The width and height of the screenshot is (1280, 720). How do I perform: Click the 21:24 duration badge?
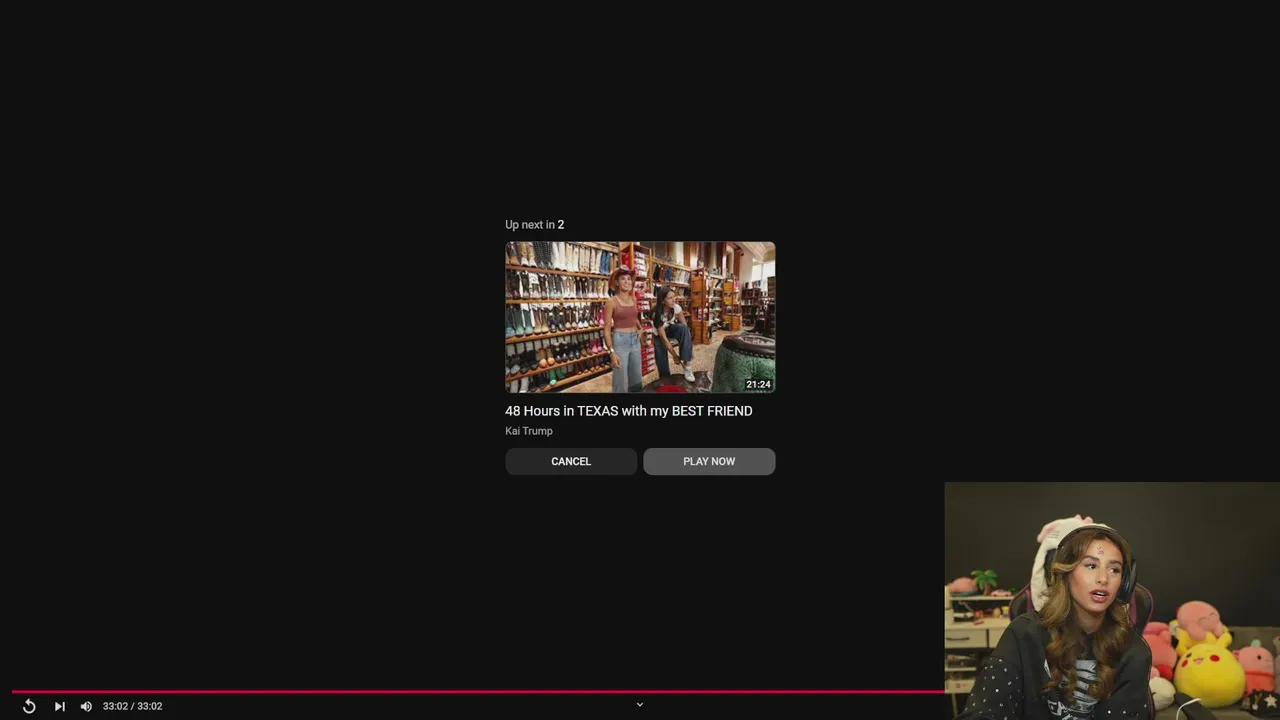pyautogui.click(x=758, y=384)
